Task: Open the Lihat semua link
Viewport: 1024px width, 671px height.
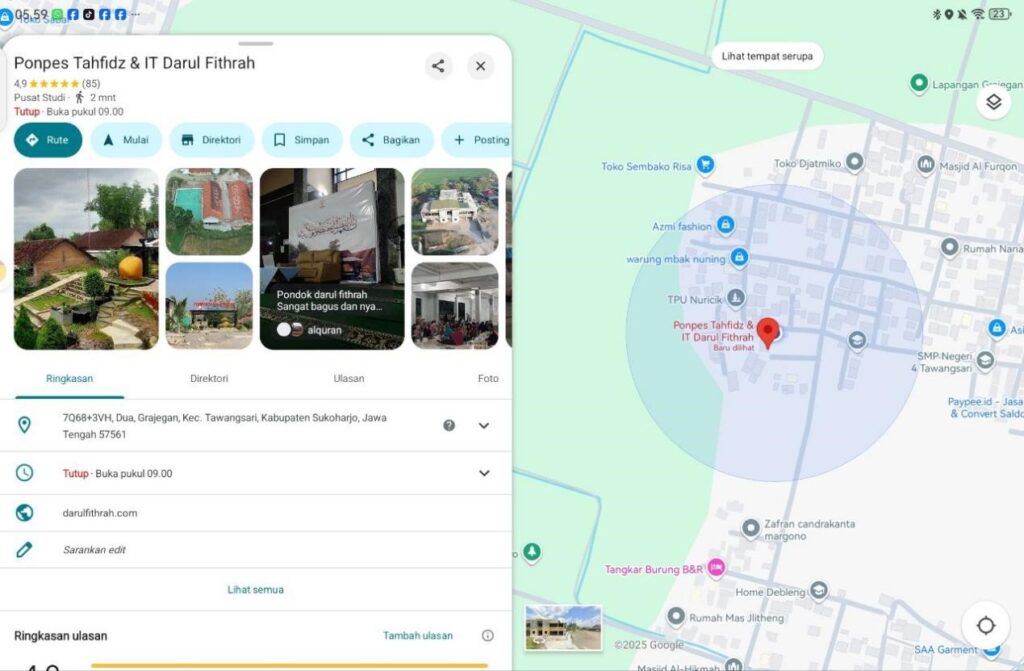Action: click(x=255, y=590)
